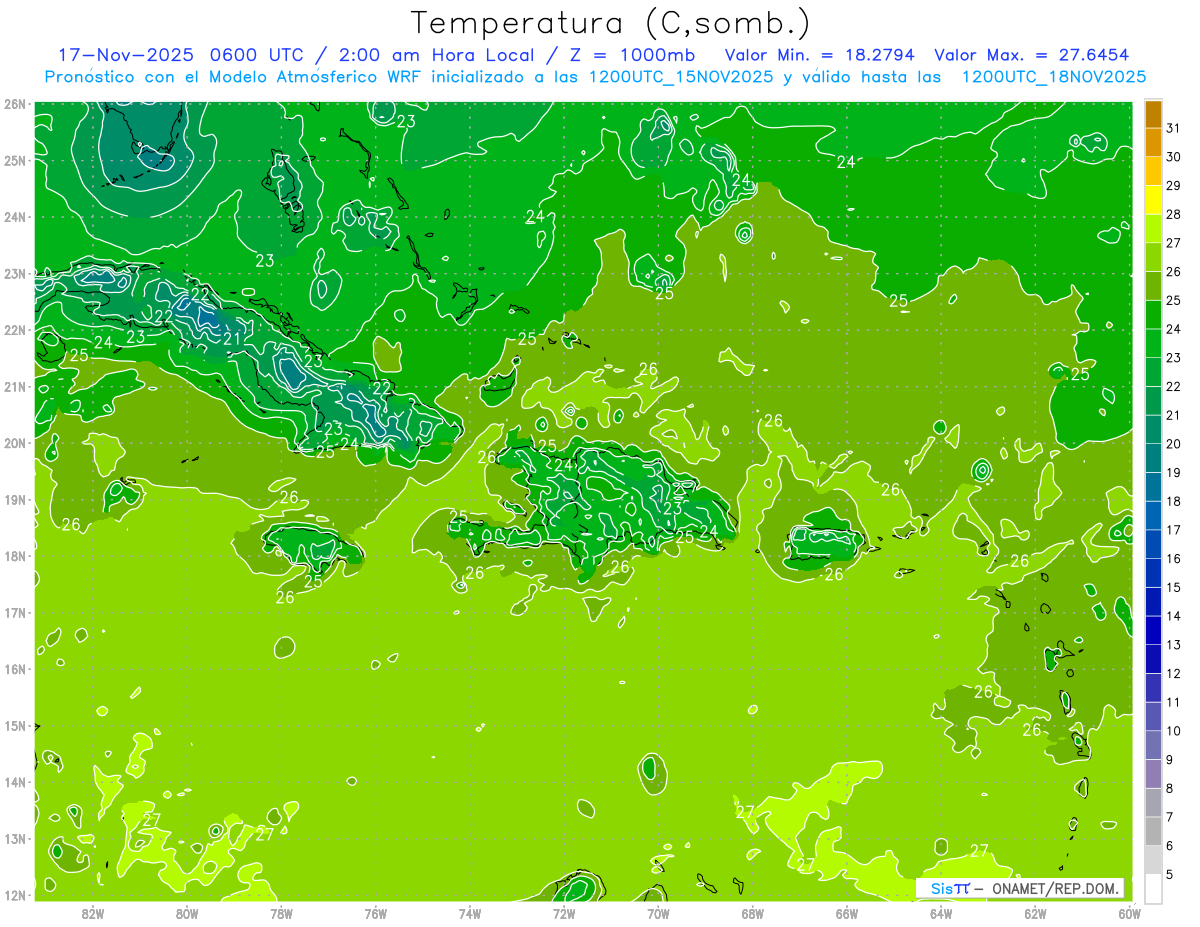Click the color legend label "13"
Image resolution: width=1200 pixels, height=927 pixels.
(1174, 645)
